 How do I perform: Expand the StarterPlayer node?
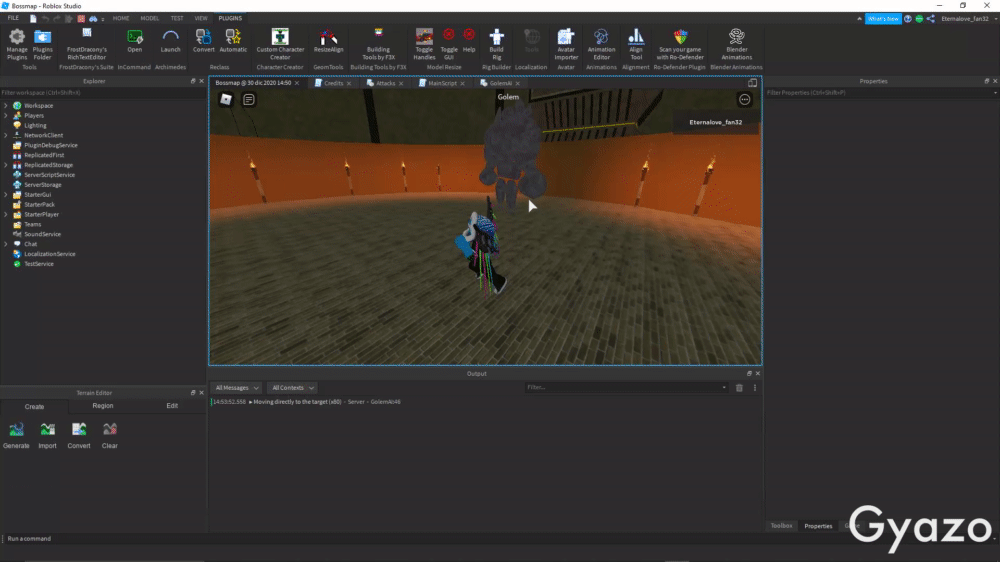tap(6, 214)
